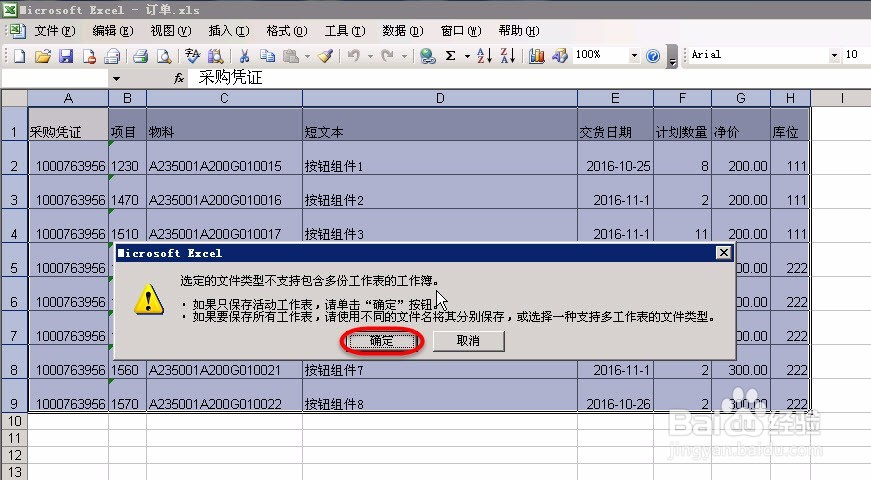Open the 视图(V) menu
Screen dimensions: 871x480
[171, 31]
